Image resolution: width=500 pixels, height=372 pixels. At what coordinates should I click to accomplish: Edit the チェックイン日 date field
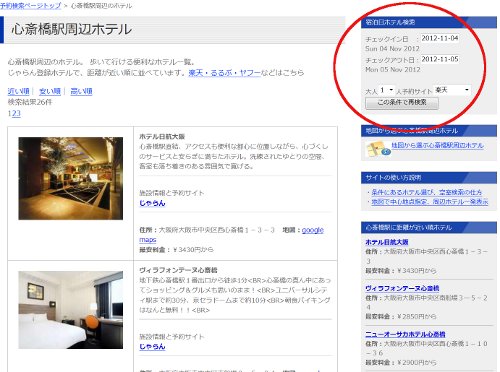pyautogui.click(x=440, y=38)
